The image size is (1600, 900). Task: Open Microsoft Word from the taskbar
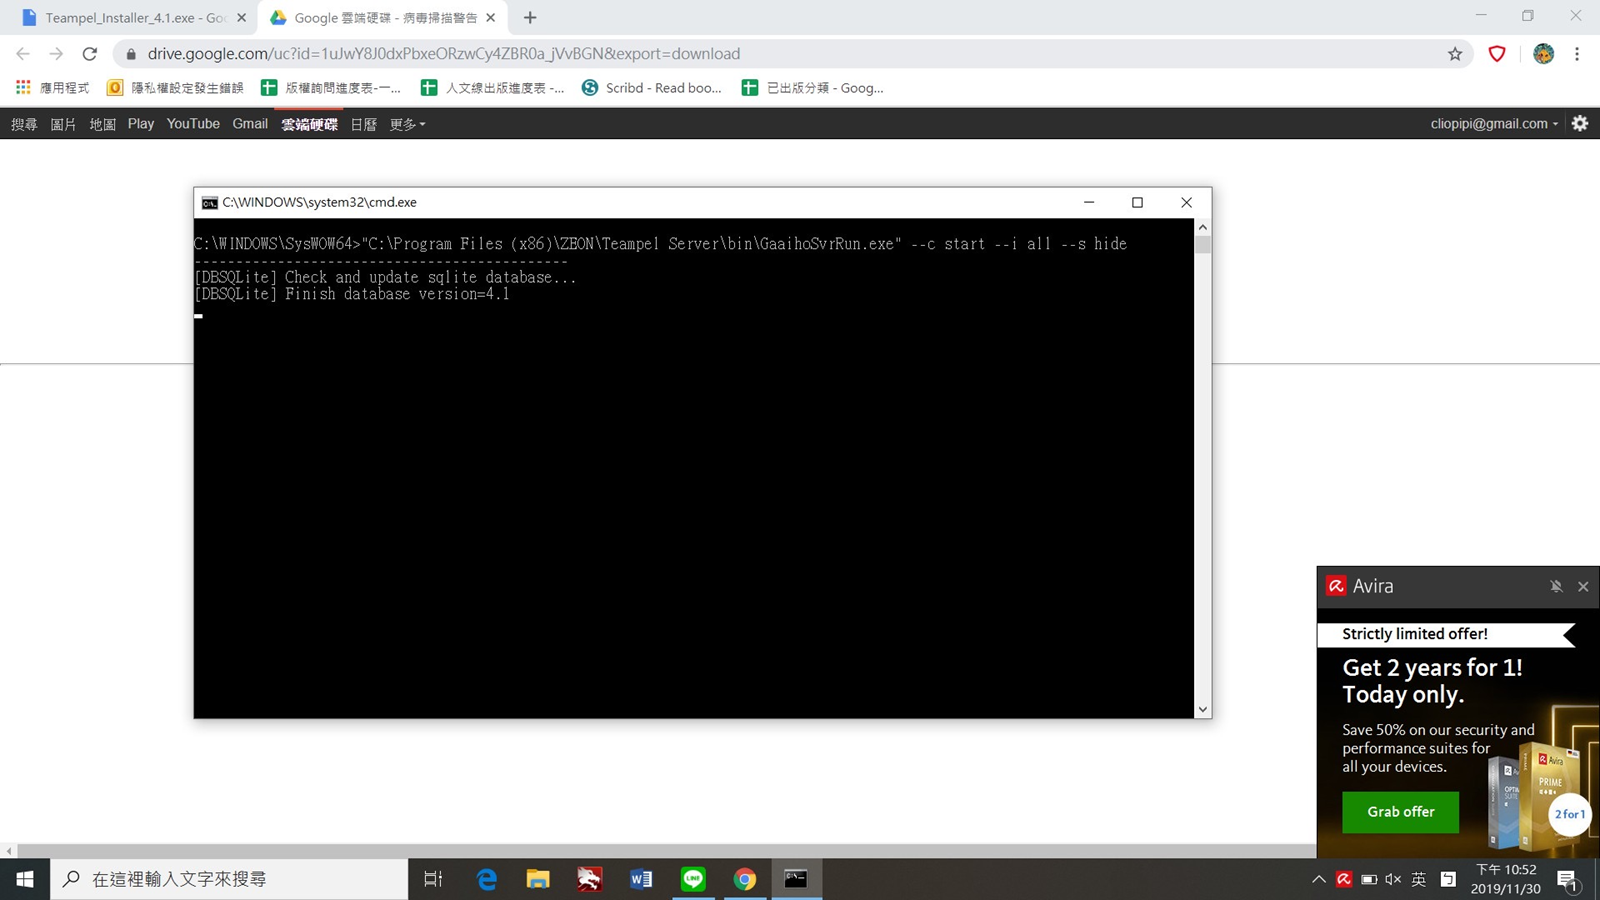641,879
